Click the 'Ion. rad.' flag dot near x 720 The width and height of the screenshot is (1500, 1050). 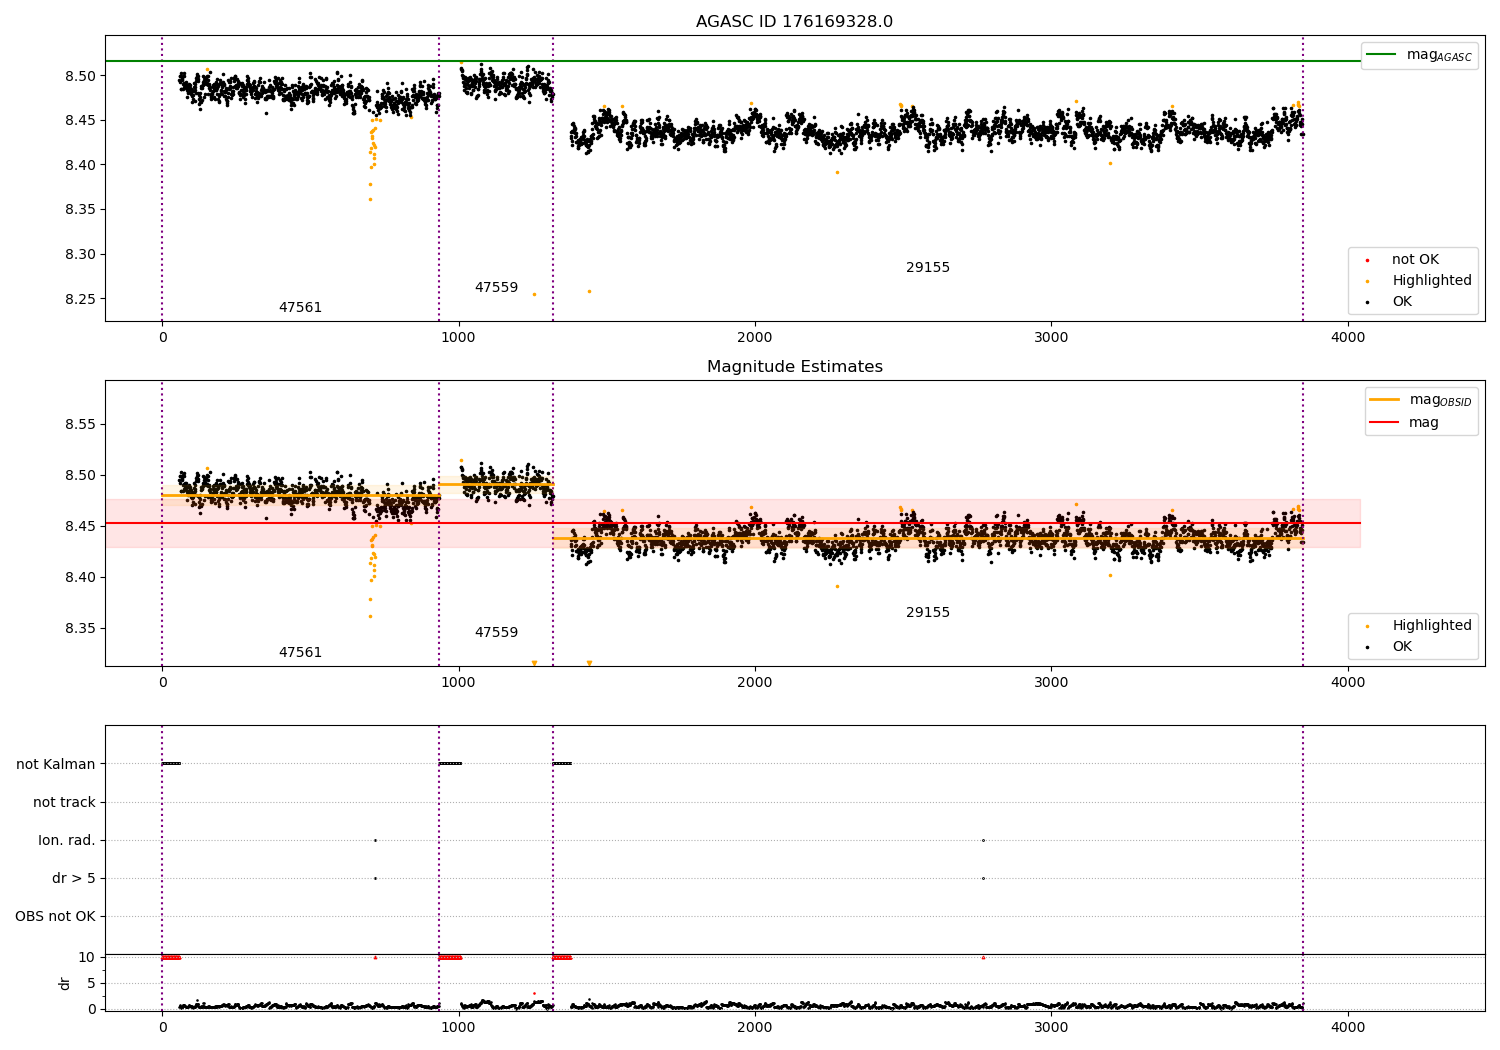375,840
